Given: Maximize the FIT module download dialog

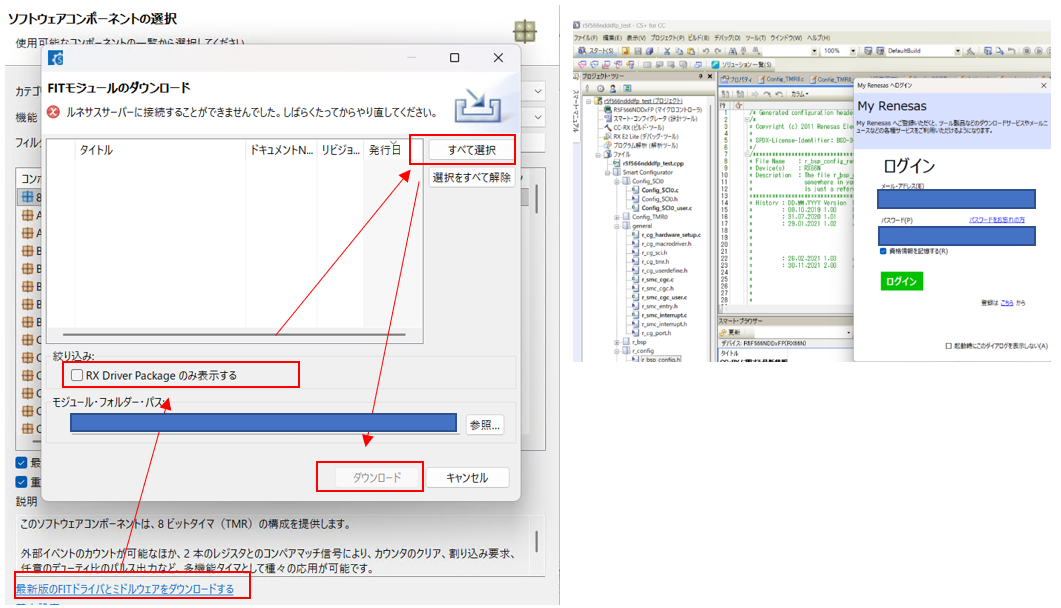Looking at the screenshot, I should [455, 57].
